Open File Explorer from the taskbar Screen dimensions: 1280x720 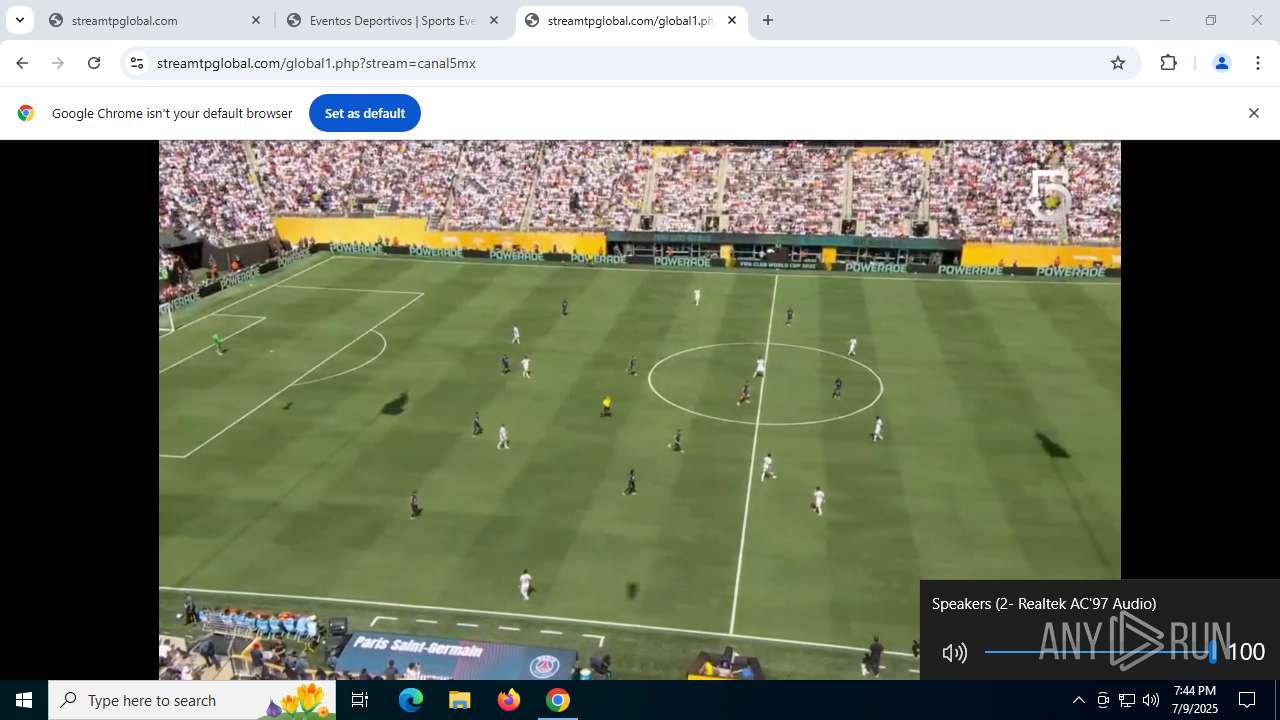[x=460, y=700]
